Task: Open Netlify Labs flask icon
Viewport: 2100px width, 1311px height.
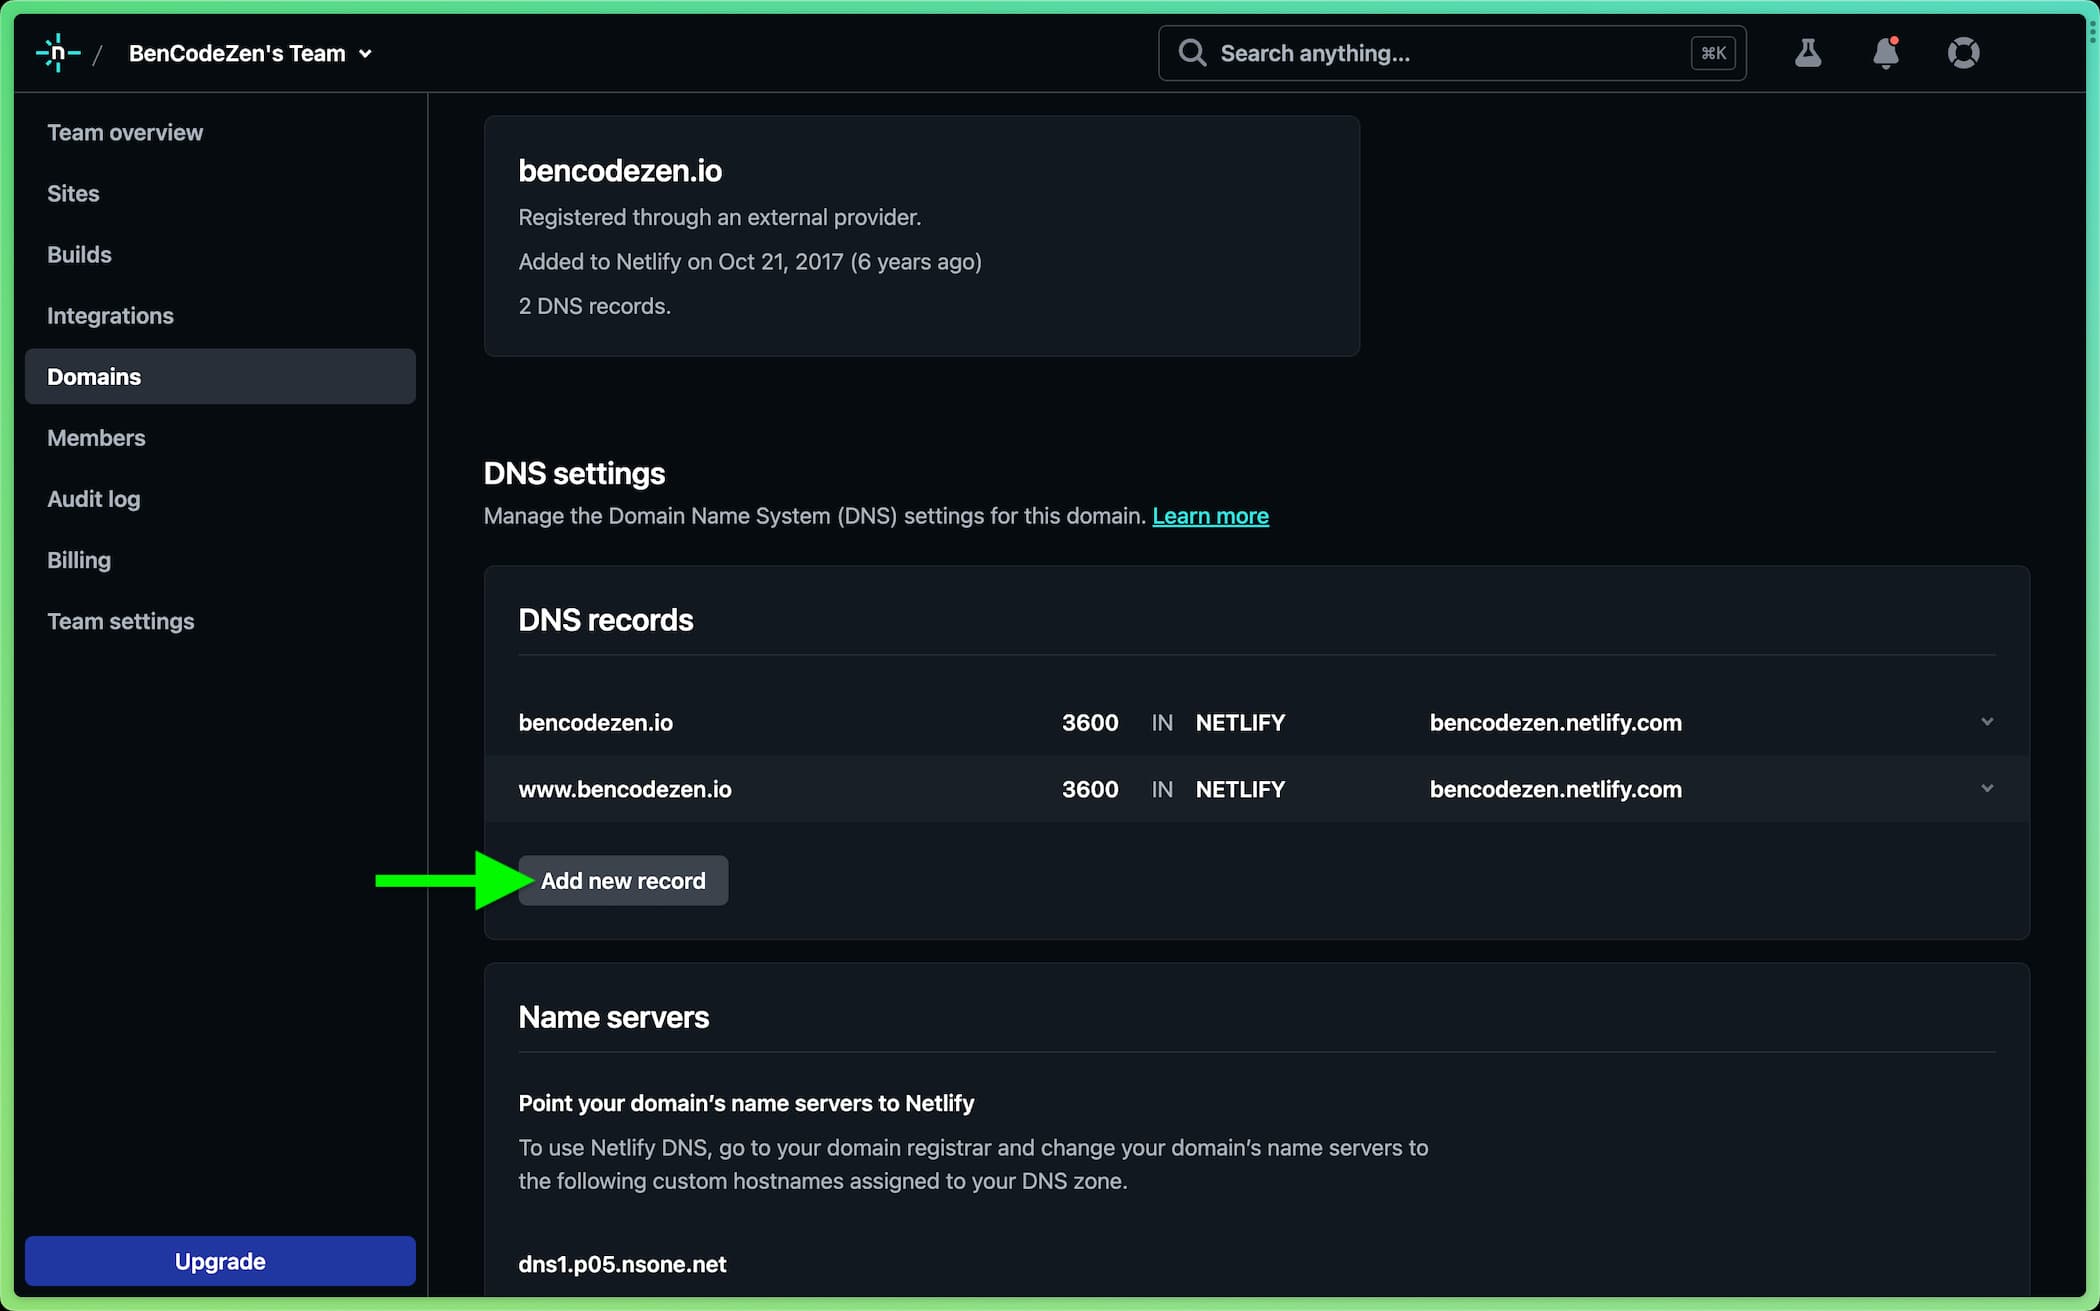Action: point(1807,53)
